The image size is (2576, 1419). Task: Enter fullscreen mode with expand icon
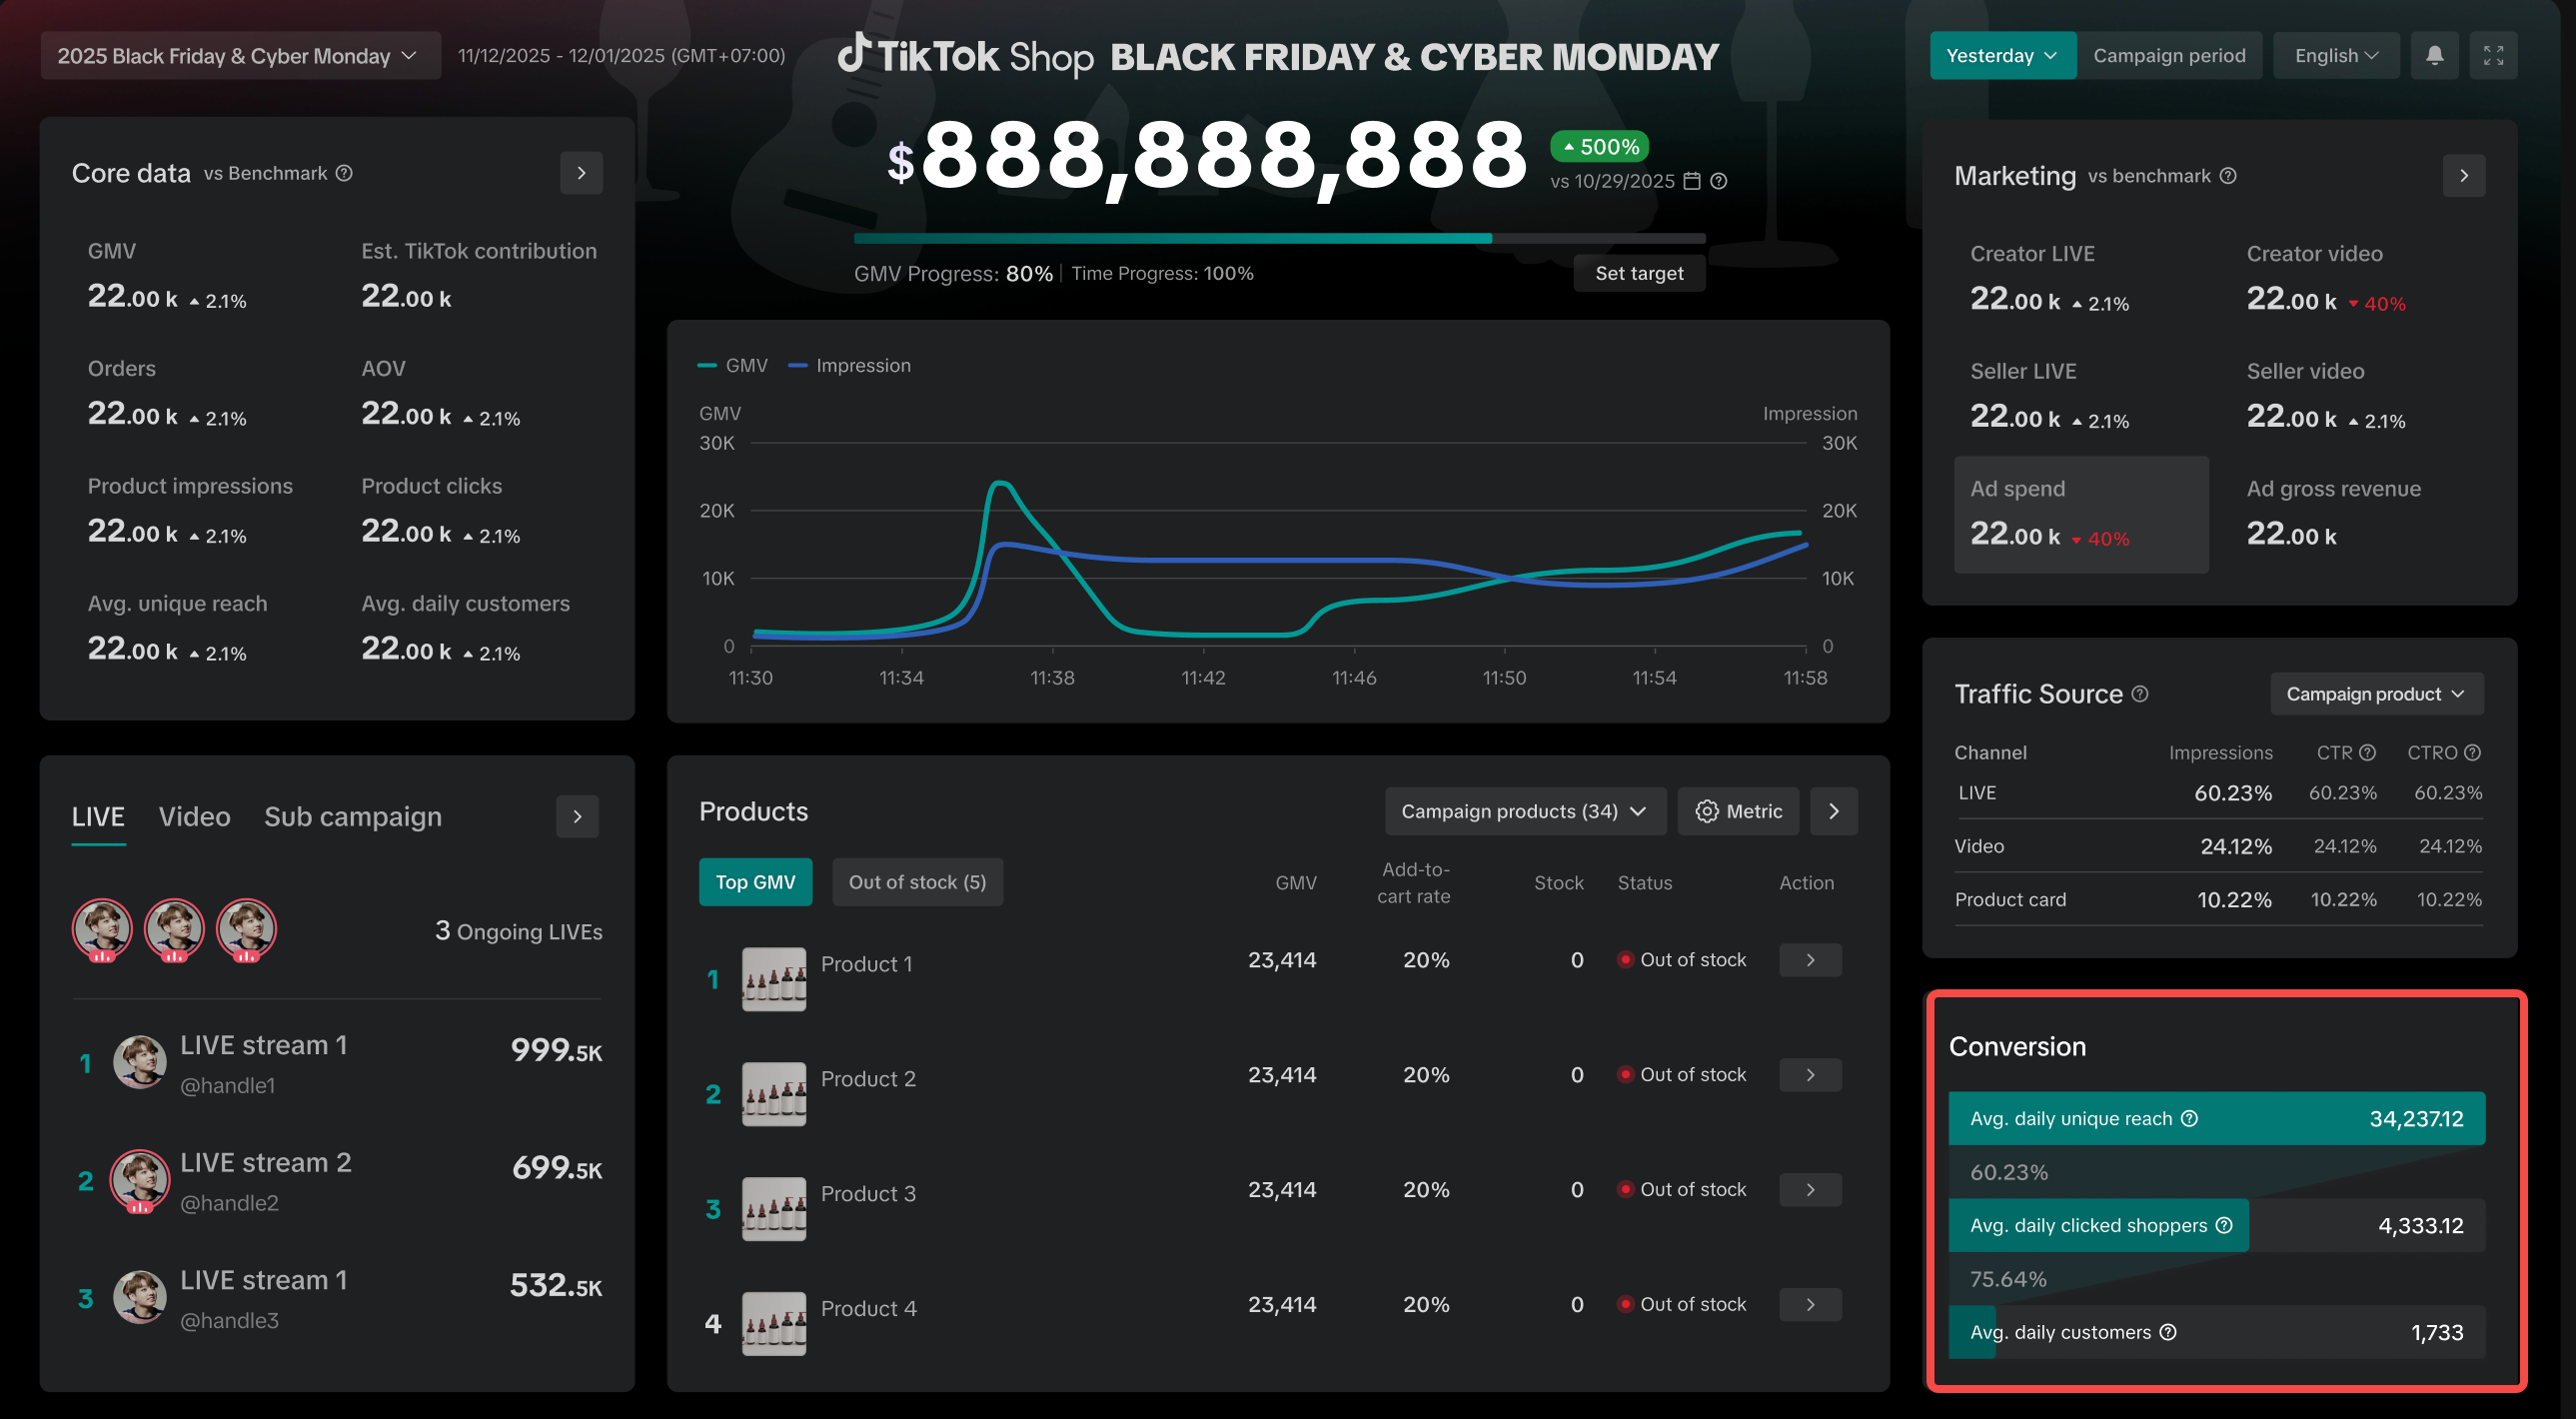tap(2493, 56)
